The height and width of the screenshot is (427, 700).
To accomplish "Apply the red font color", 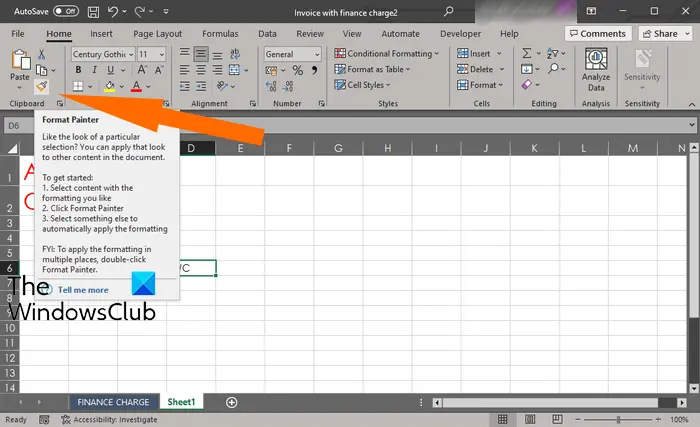I will coord(137,86).
